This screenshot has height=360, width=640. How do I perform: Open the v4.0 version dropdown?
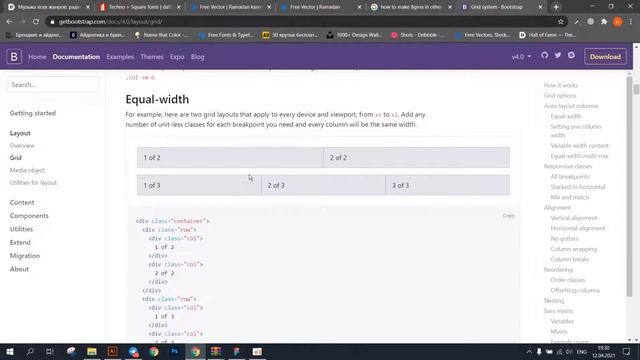pos(522,57)
